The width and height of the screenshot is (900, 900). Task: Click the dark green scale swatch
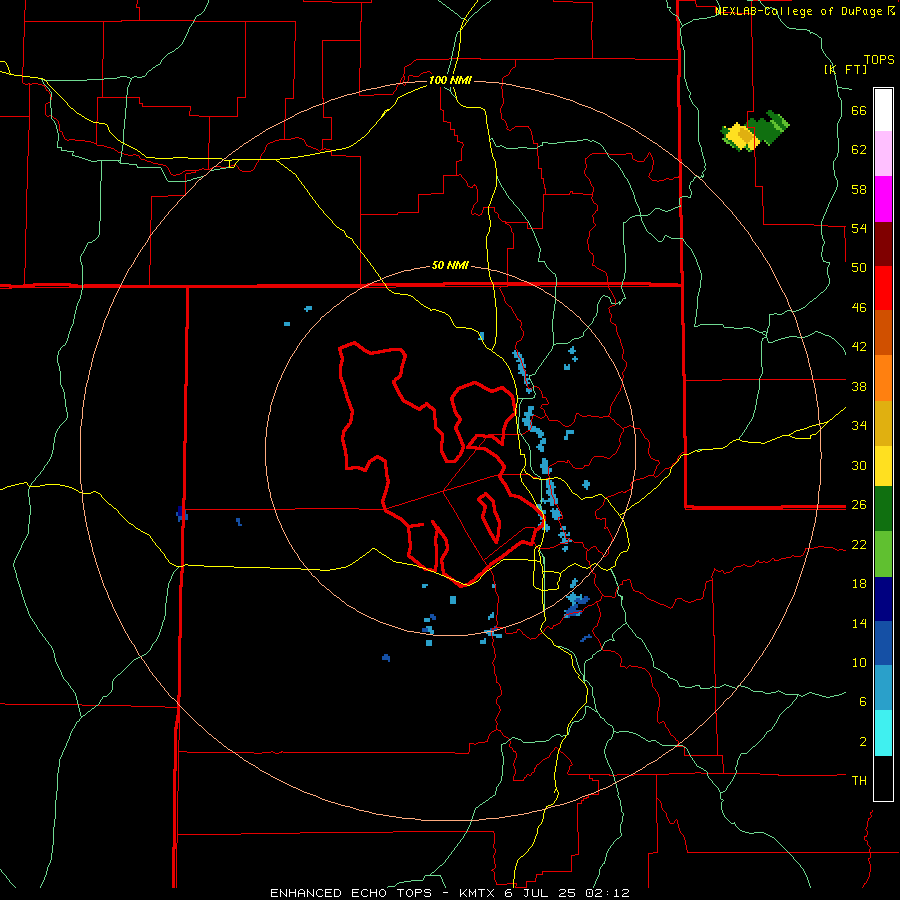click(x=883, y=509)
